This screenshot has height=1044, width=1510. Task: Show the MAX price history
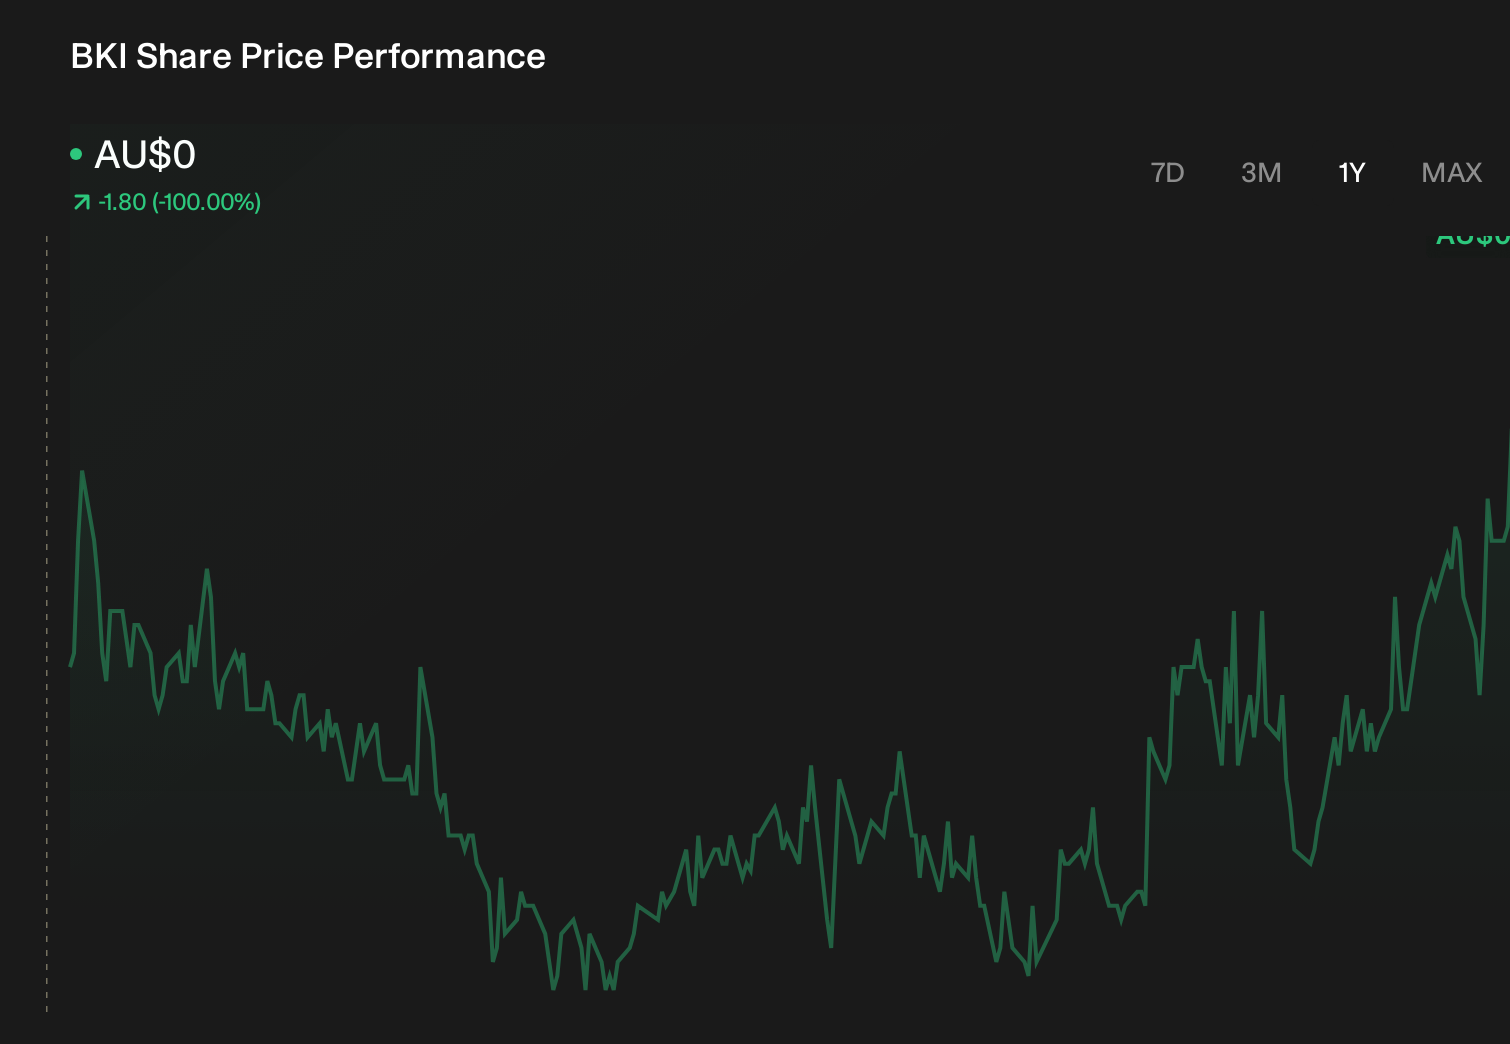point(1451,173)
